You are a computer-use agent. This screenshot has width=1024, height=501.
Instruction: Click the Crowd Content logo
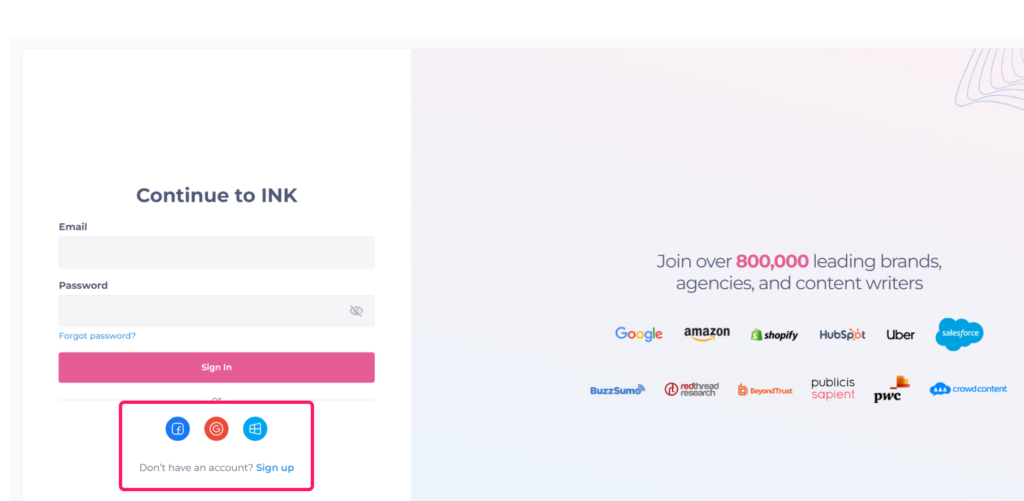(968, 389)
